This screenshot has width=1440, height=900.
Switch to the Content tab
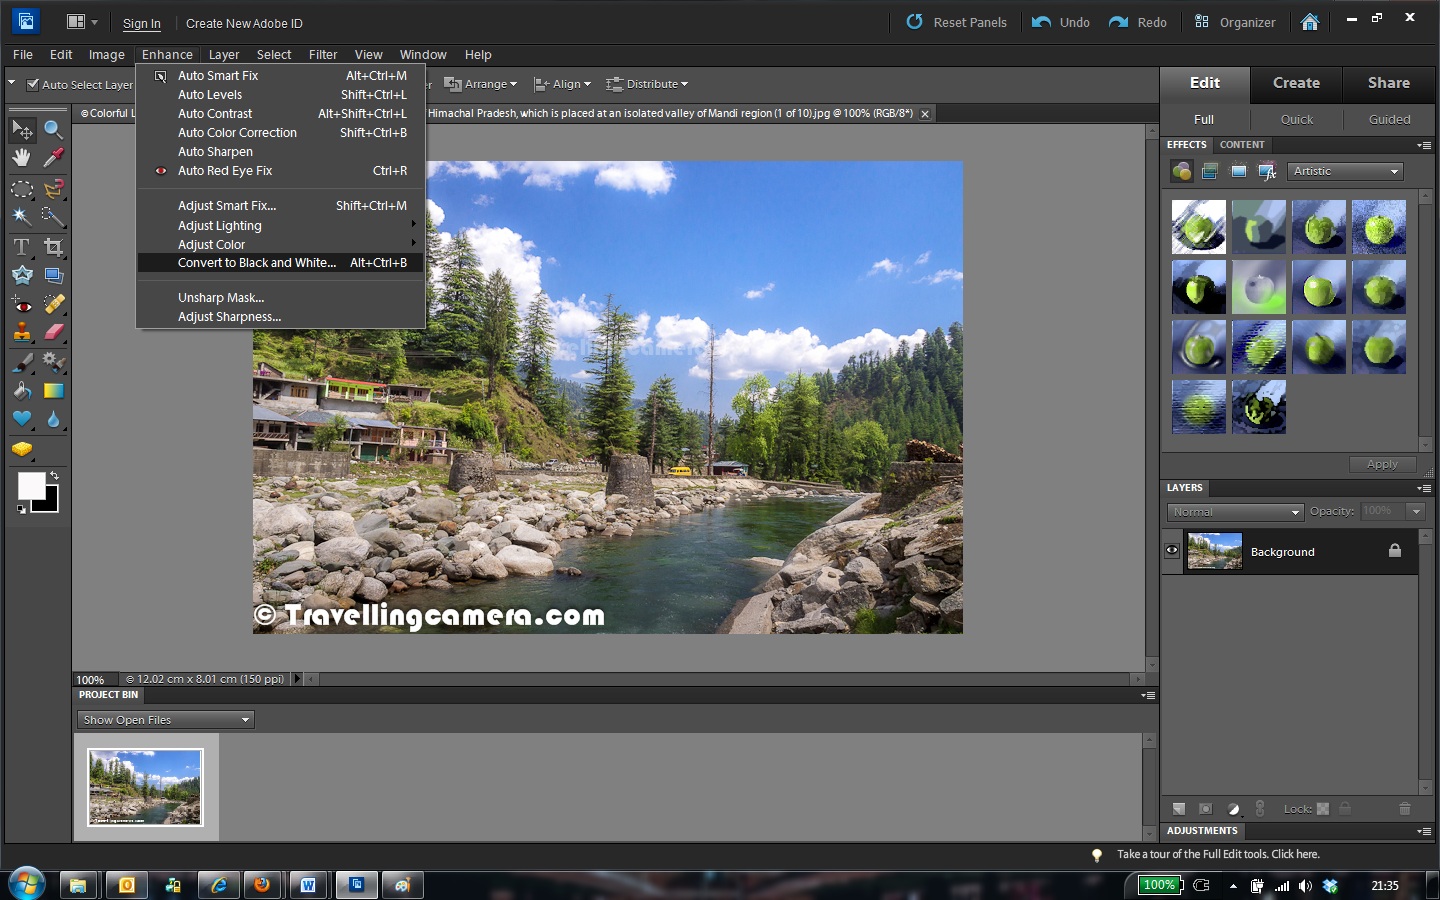pos(1242,145)
